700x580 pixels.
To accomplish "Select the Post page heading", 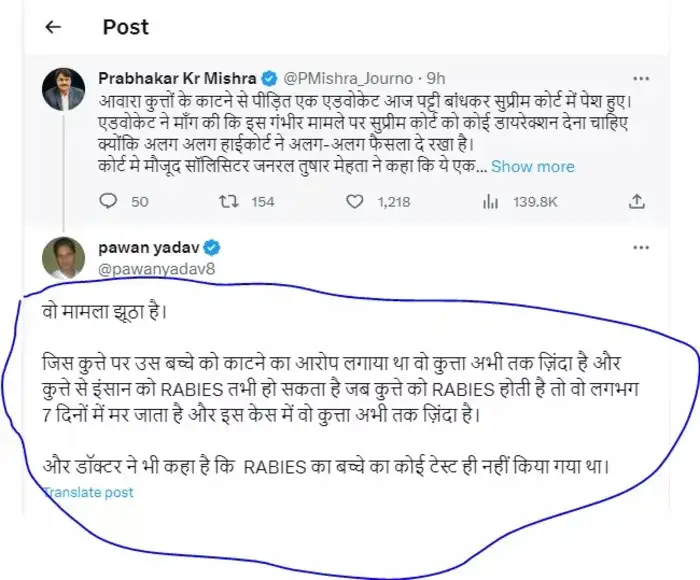I will (125, 27).
